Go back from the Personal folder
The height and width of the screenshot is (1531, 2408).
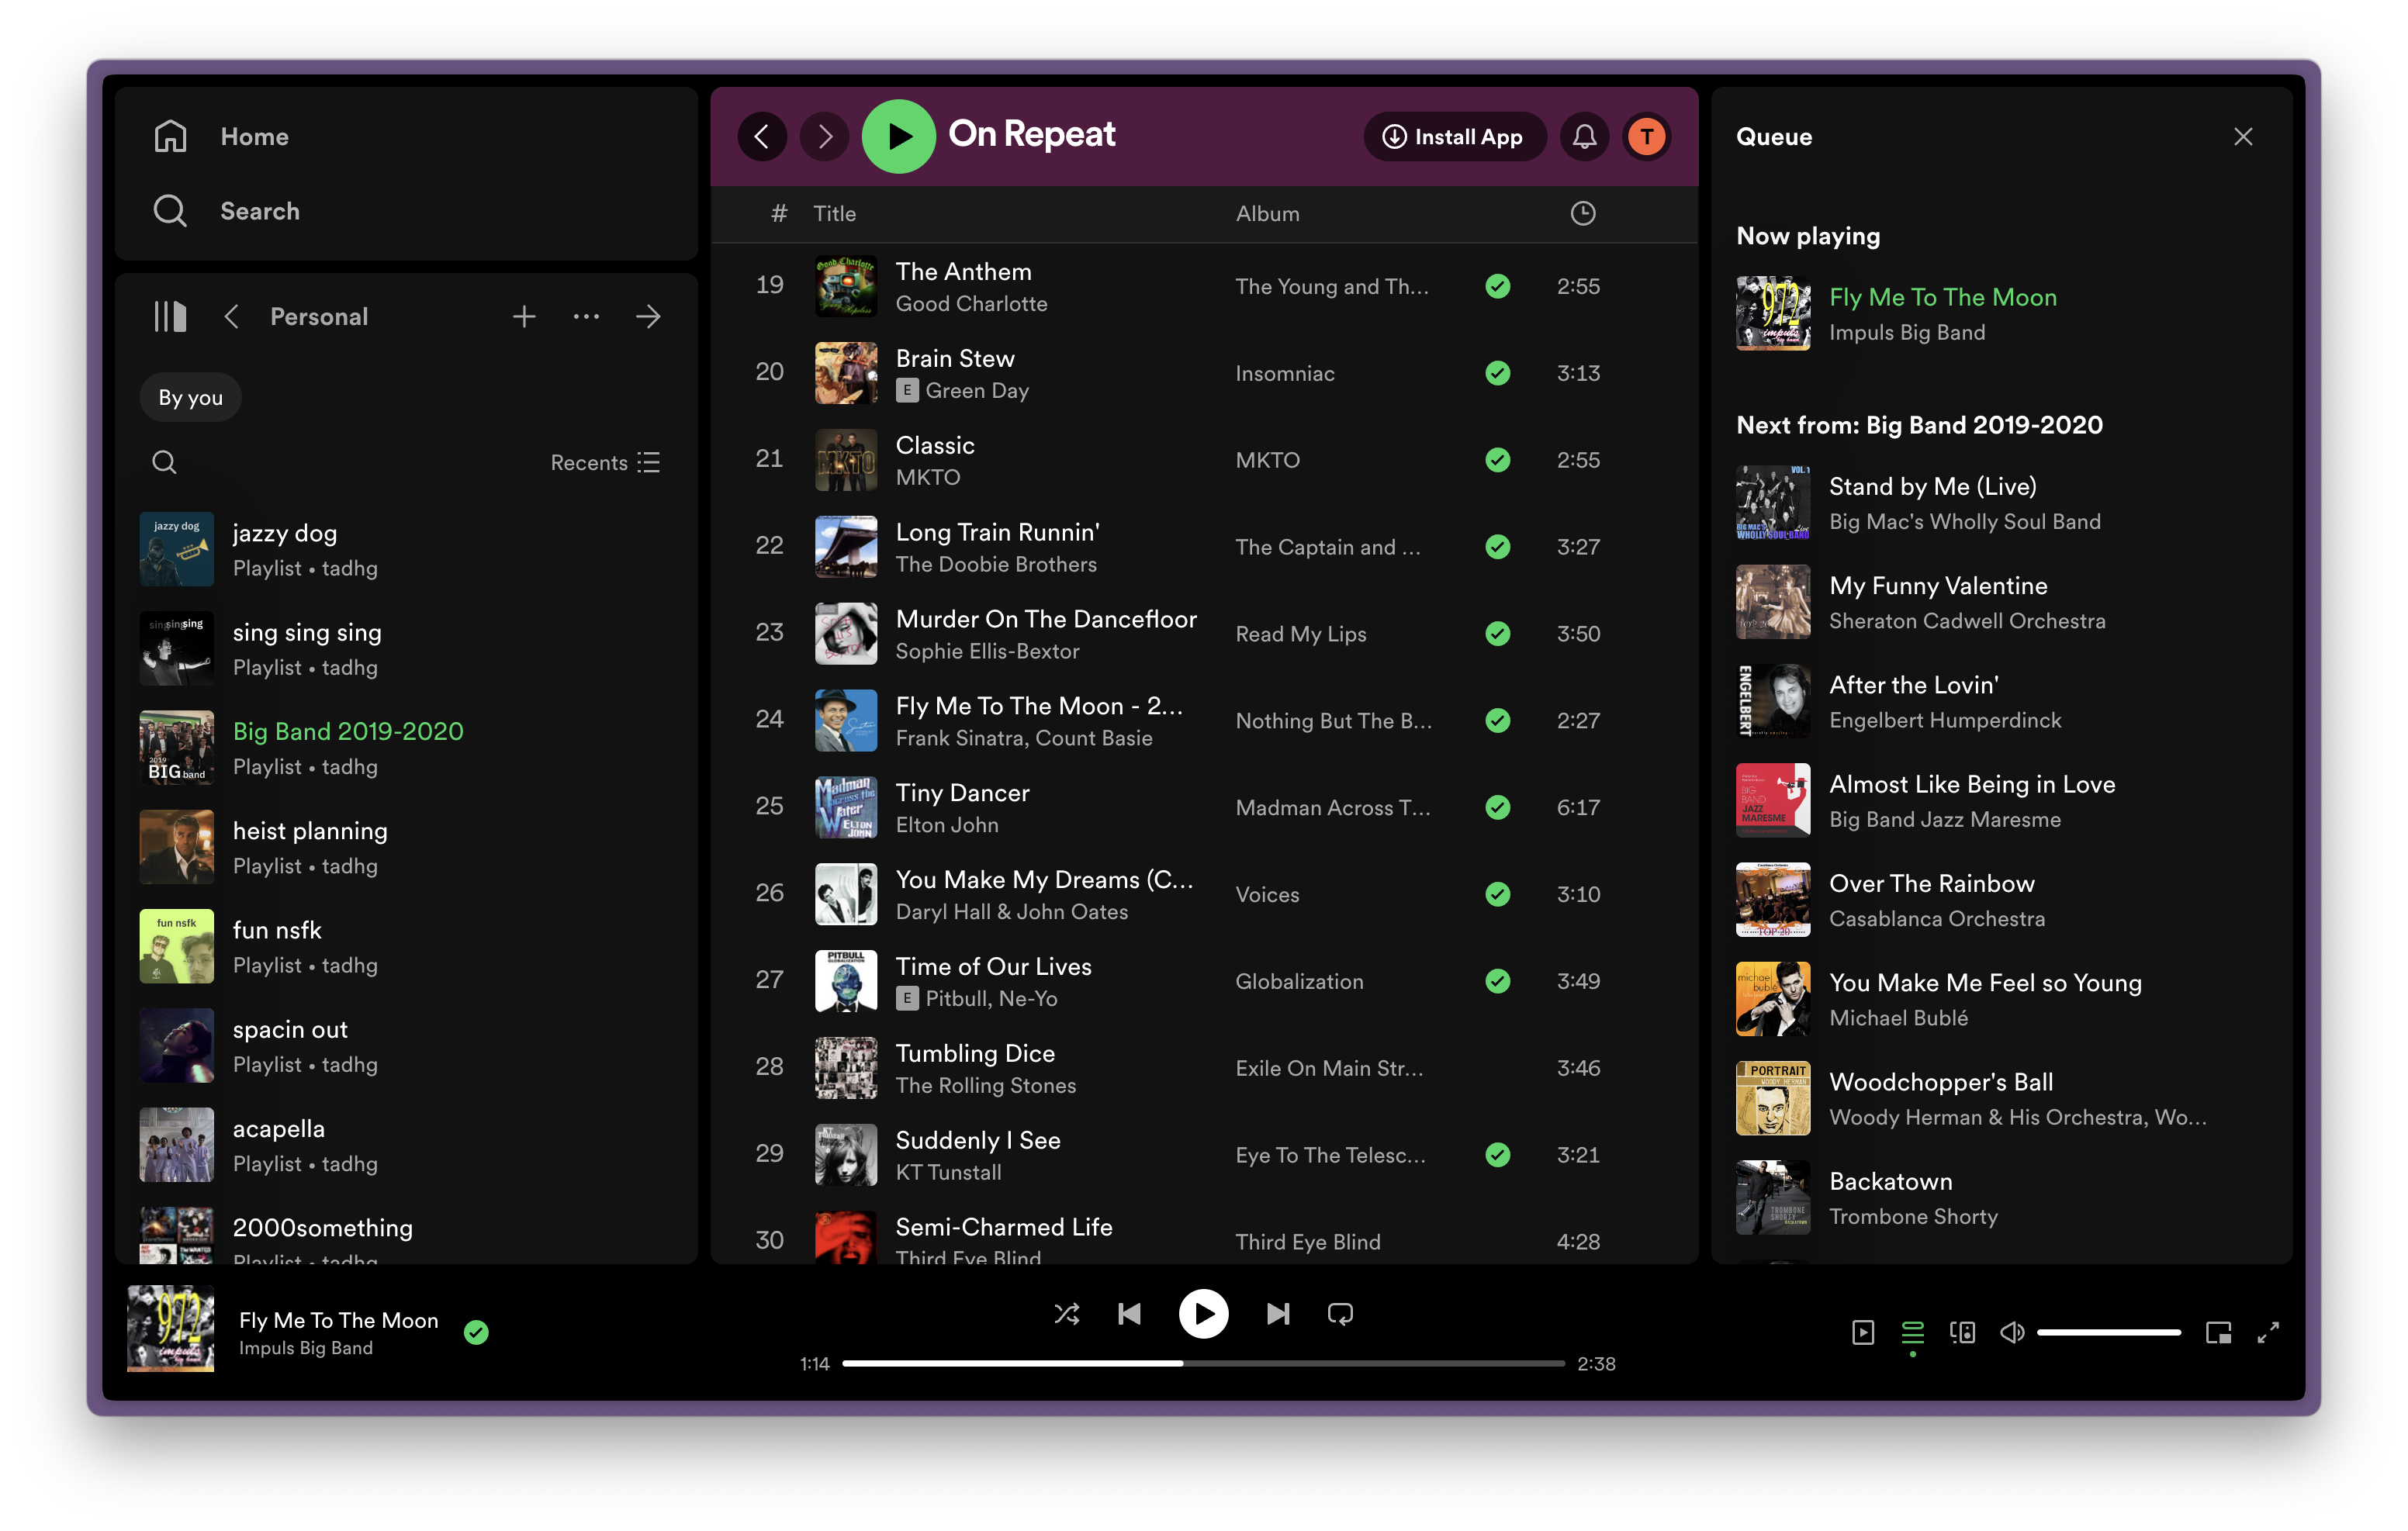[x=232, y=317]
